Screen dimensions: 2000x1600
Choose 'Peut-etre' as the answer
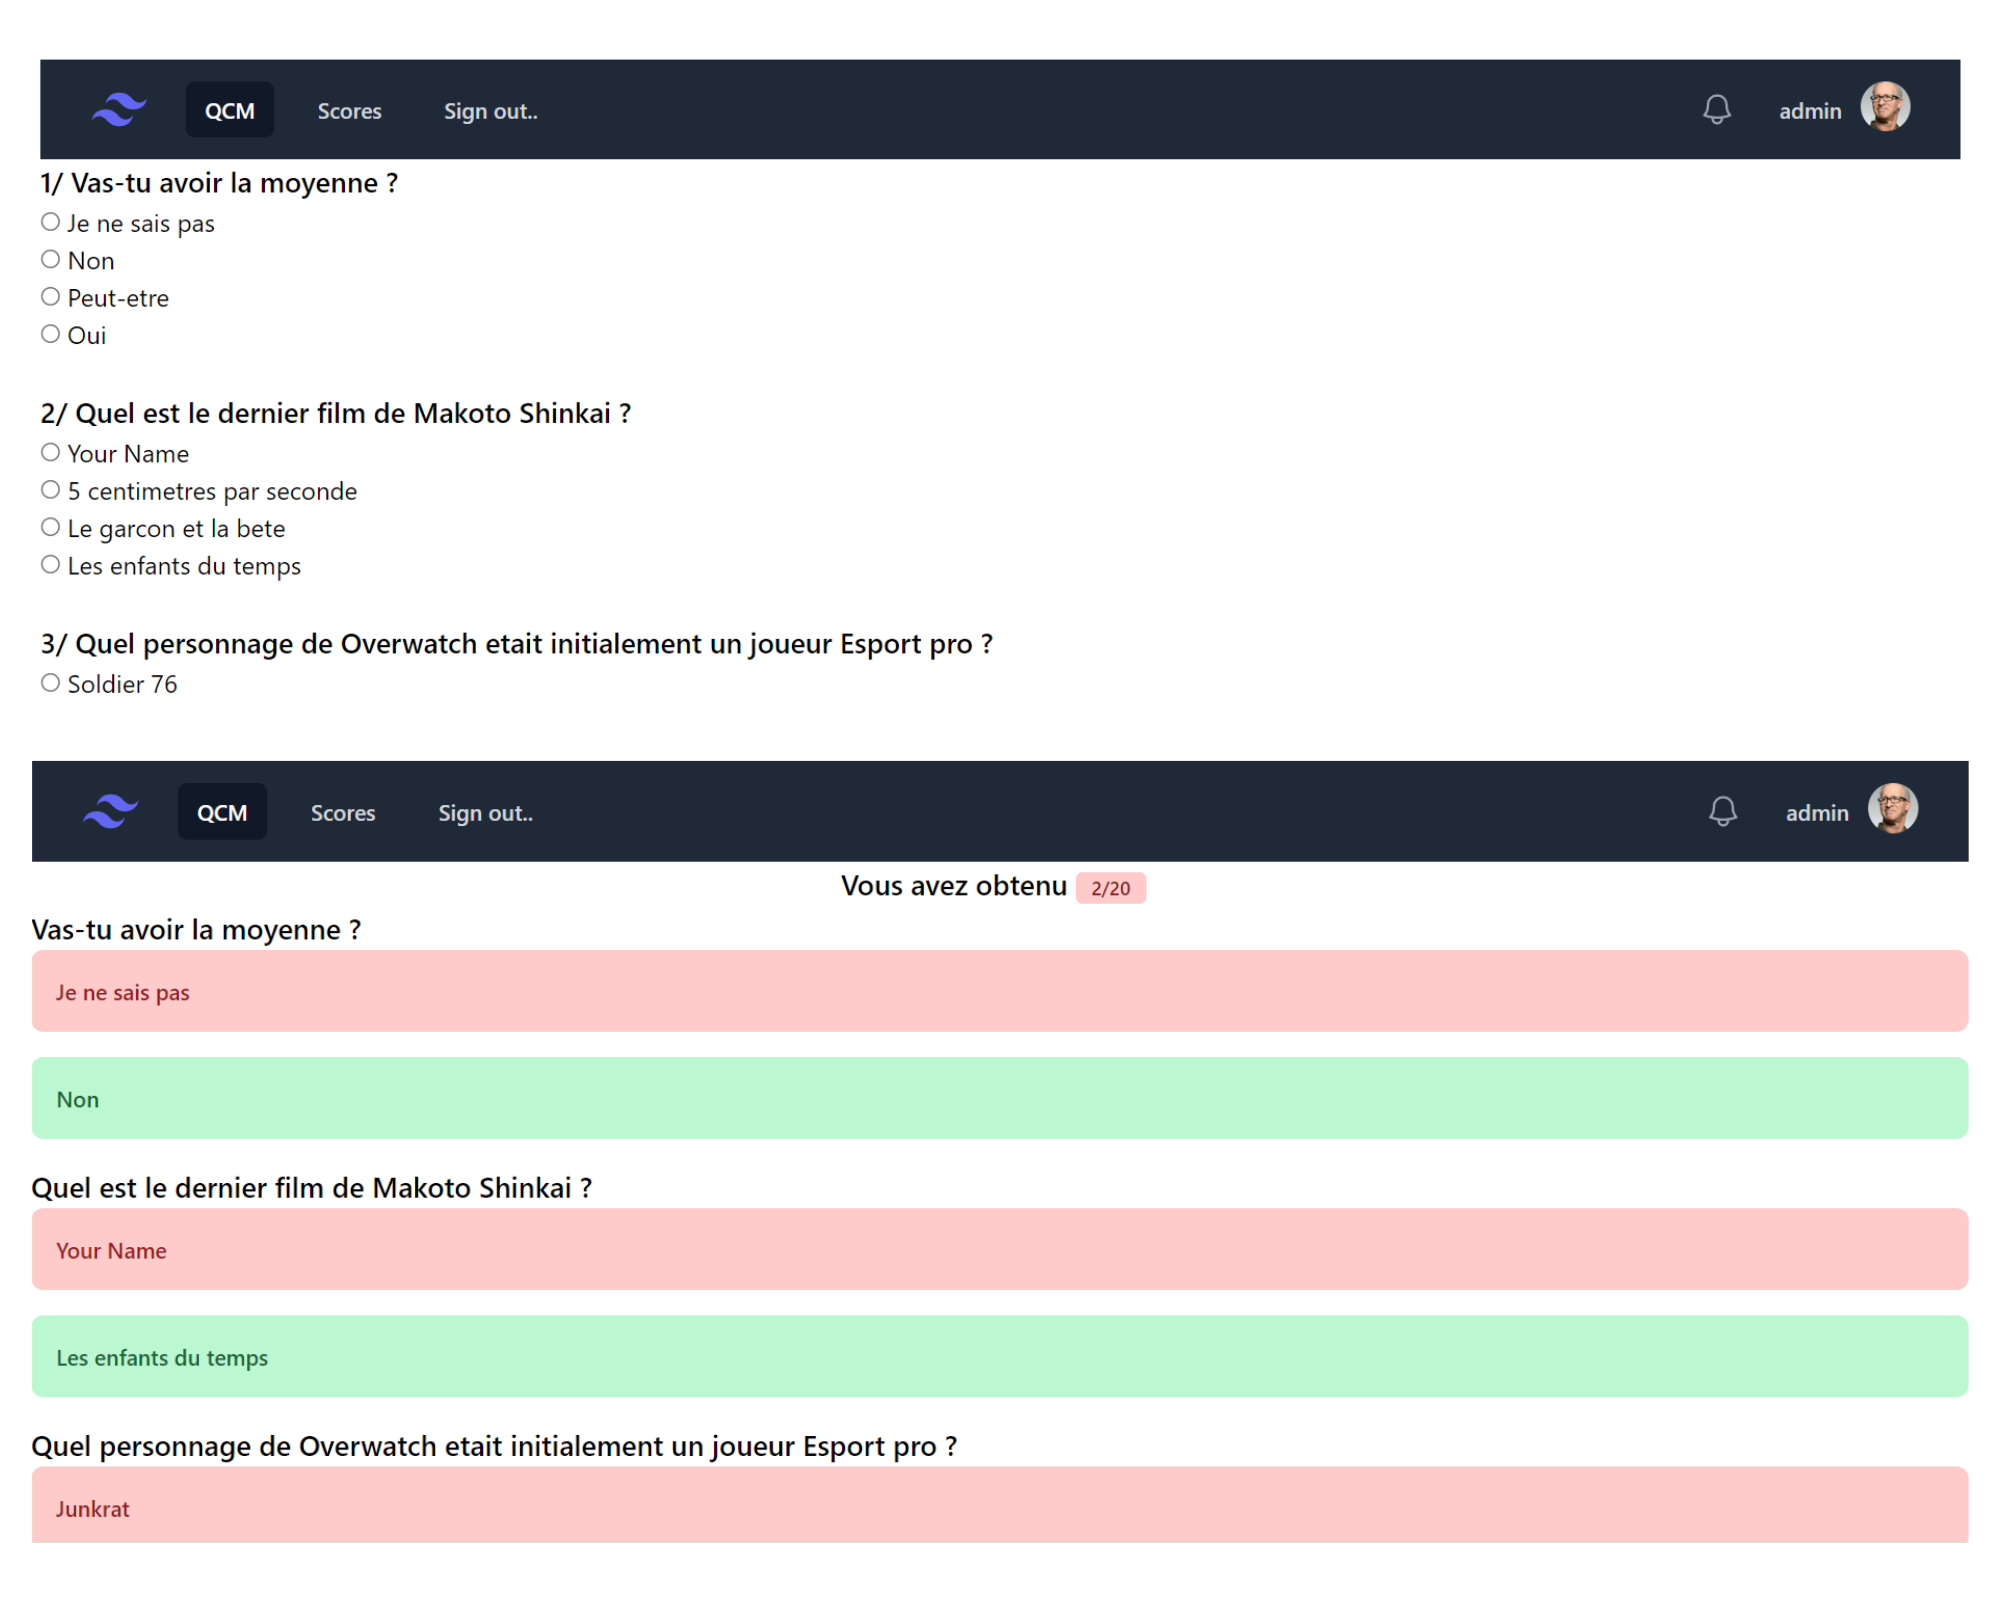[51, 297]
